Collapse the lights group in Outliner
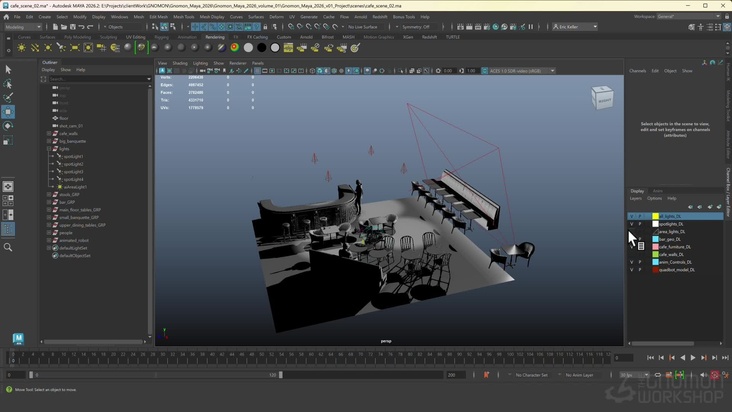Image resolution: width=732 pixels, height=412 pixels. (49, 149)
